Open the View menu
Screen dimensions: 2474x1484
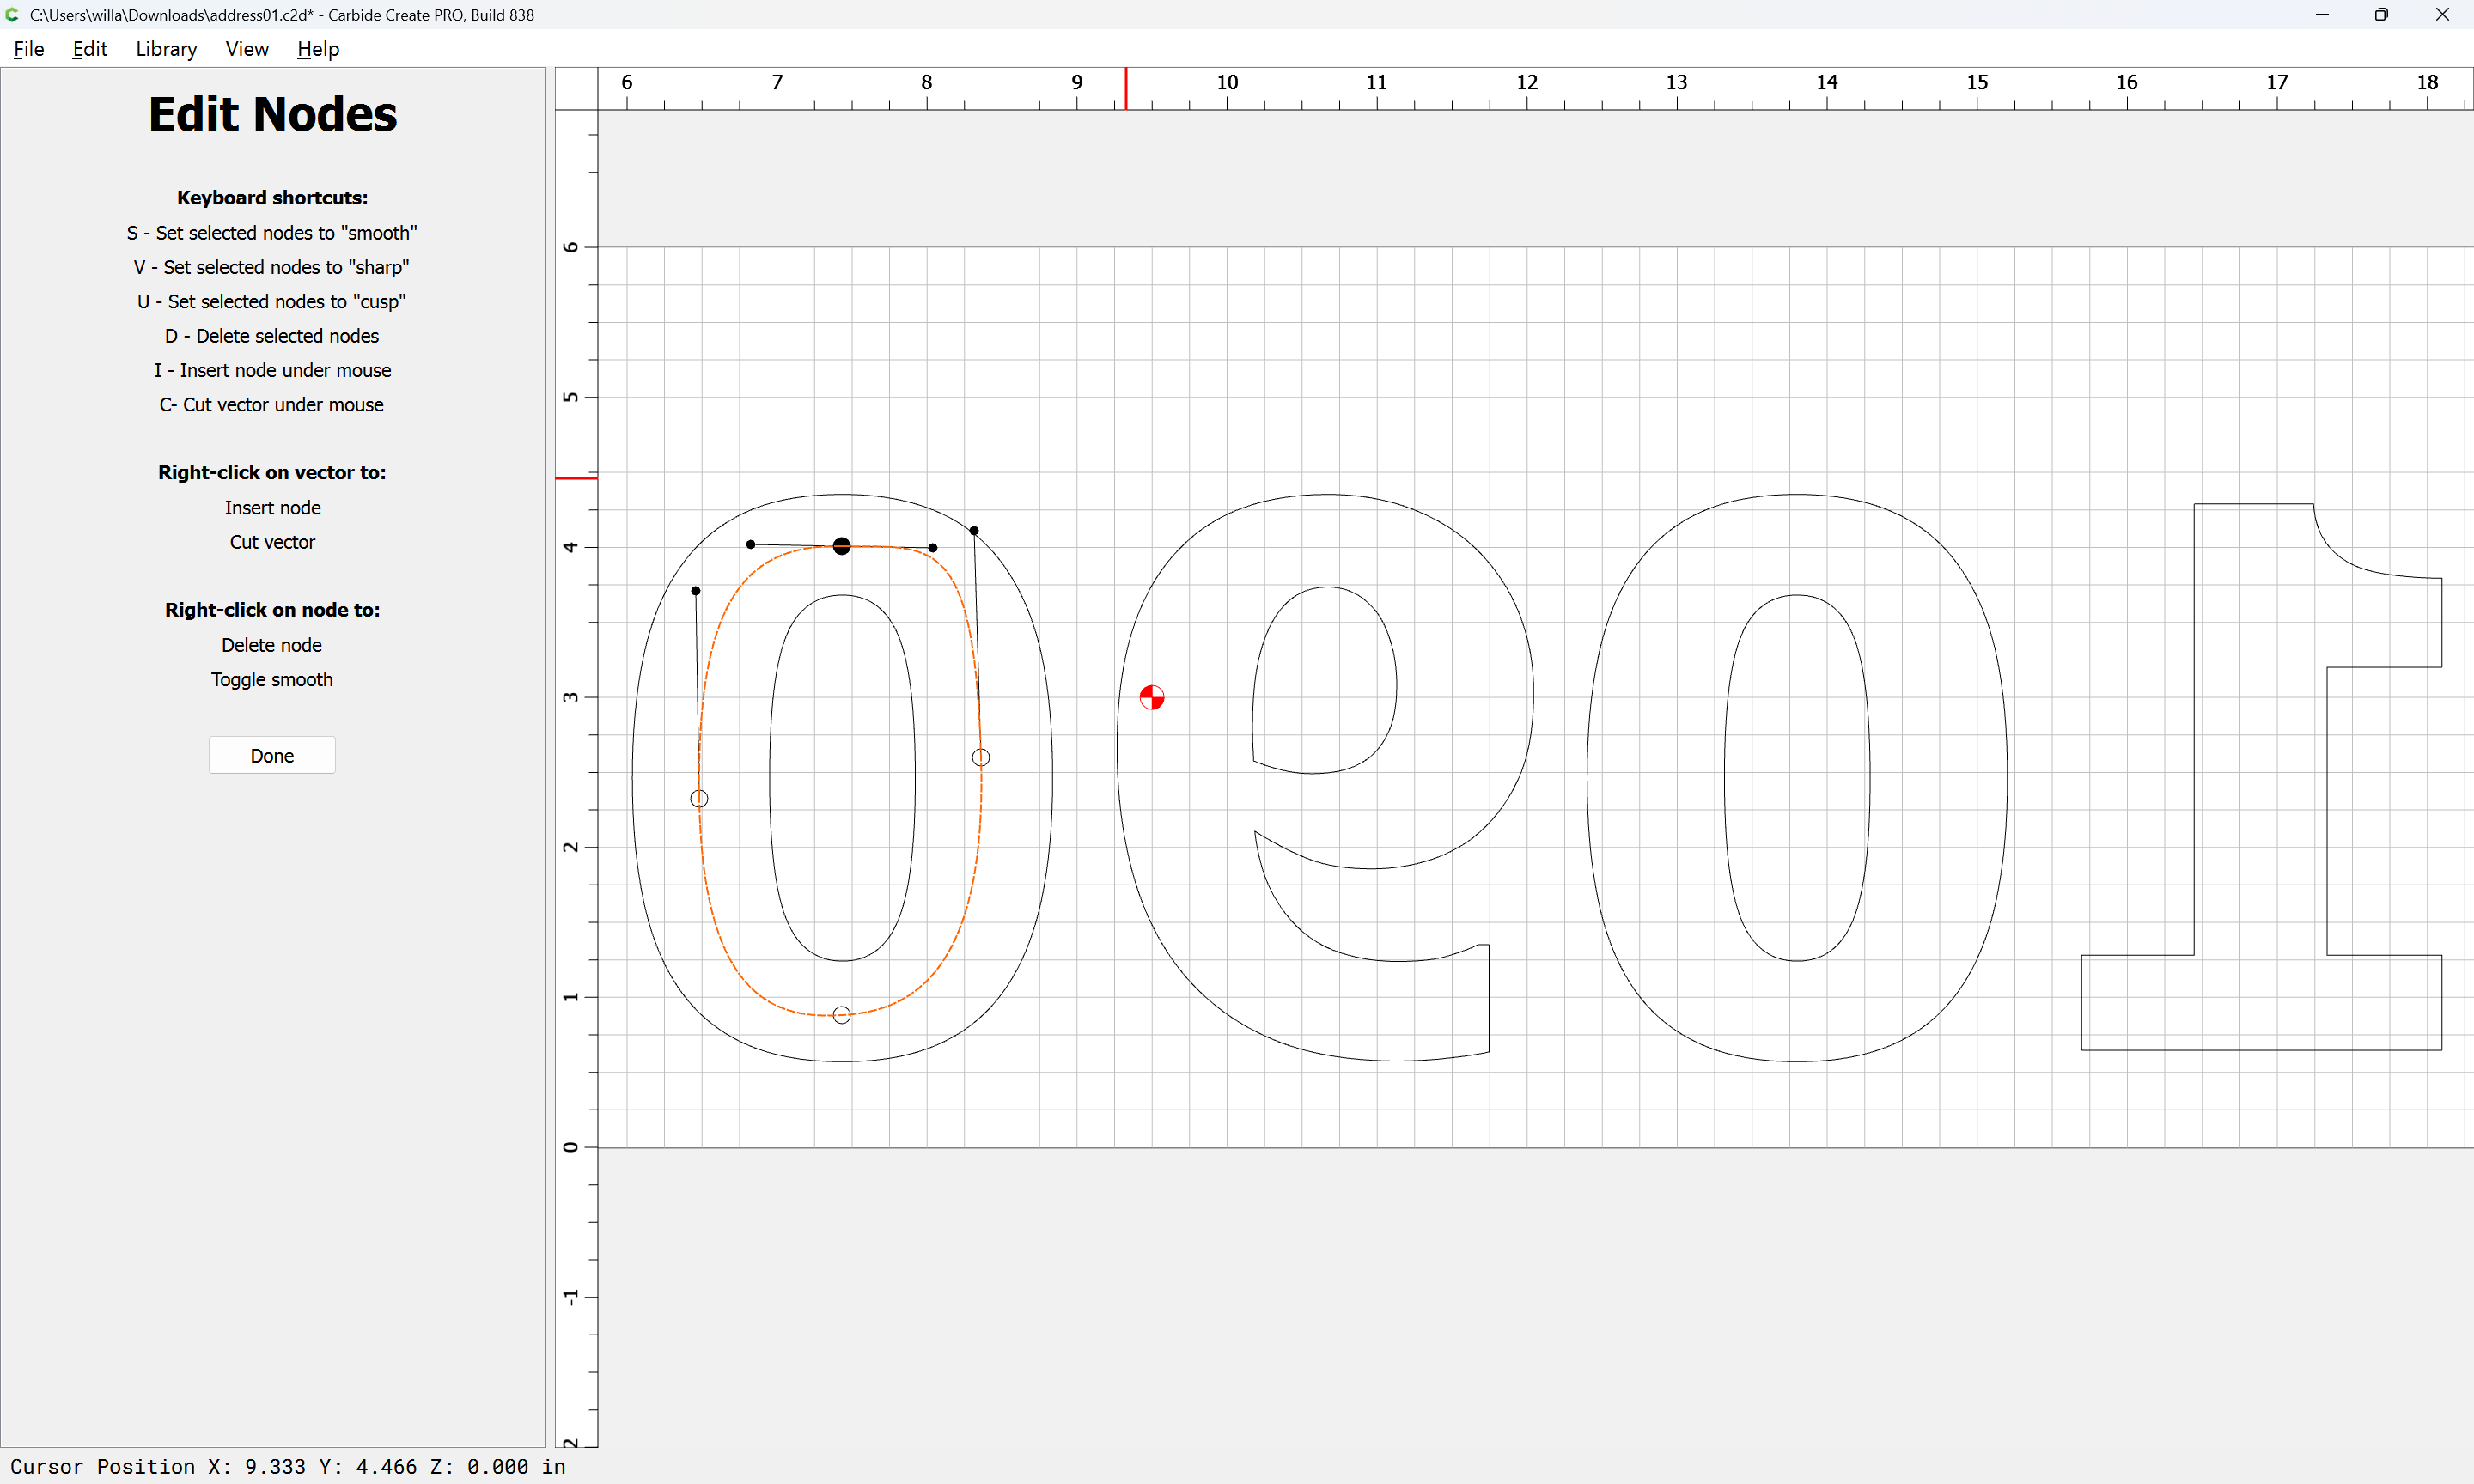tap(246, 49)
